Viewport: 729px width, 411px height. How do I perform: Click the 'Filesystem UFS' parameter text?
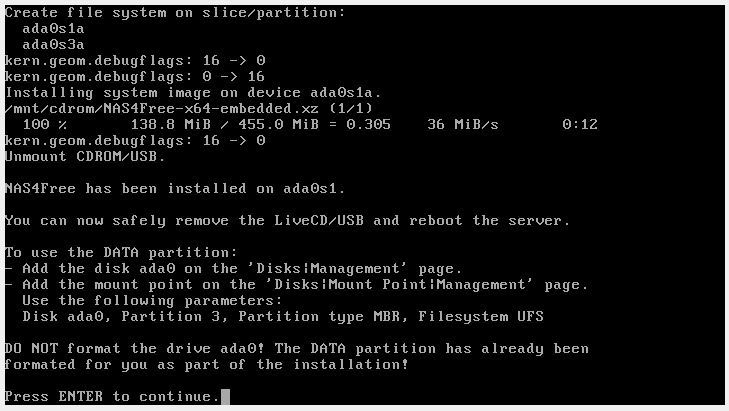click(x=480, y=317)
